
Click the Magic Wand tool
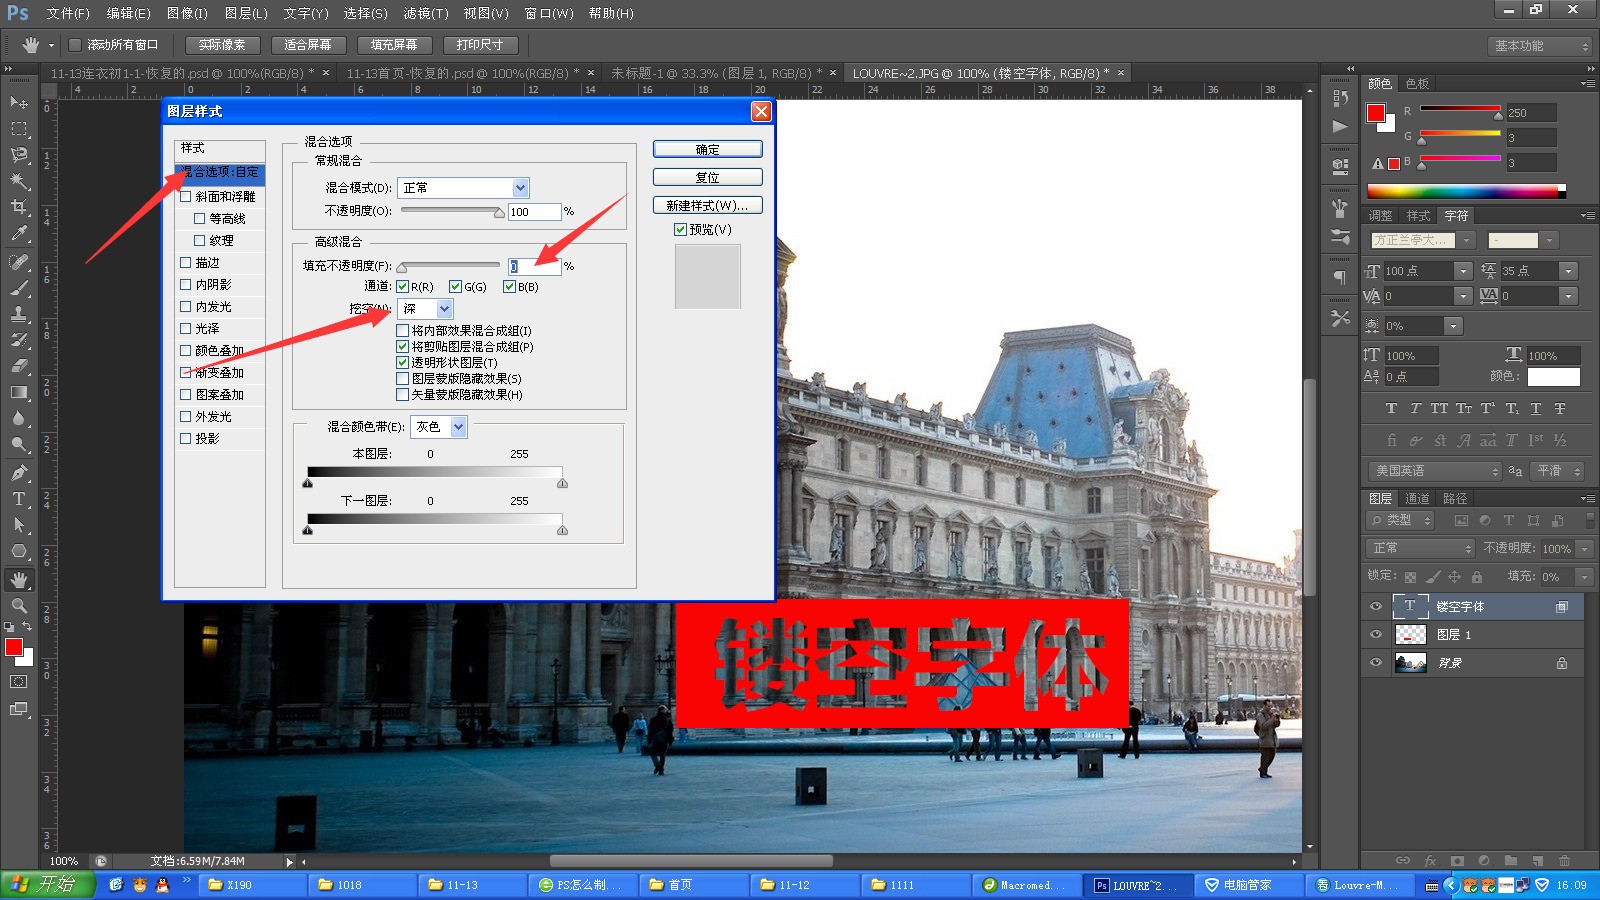19,181
